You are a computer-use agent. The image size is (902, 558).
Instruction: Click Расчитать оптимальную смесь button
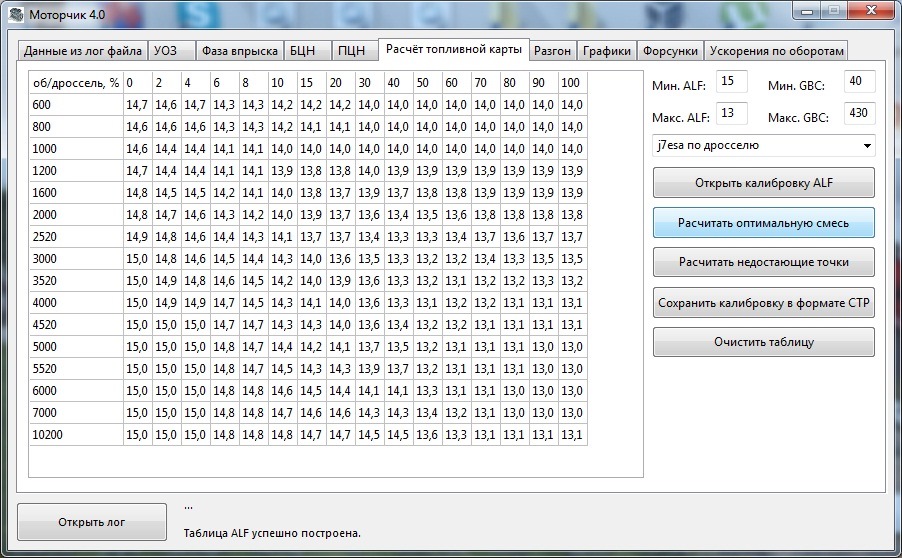click(764, 223)
